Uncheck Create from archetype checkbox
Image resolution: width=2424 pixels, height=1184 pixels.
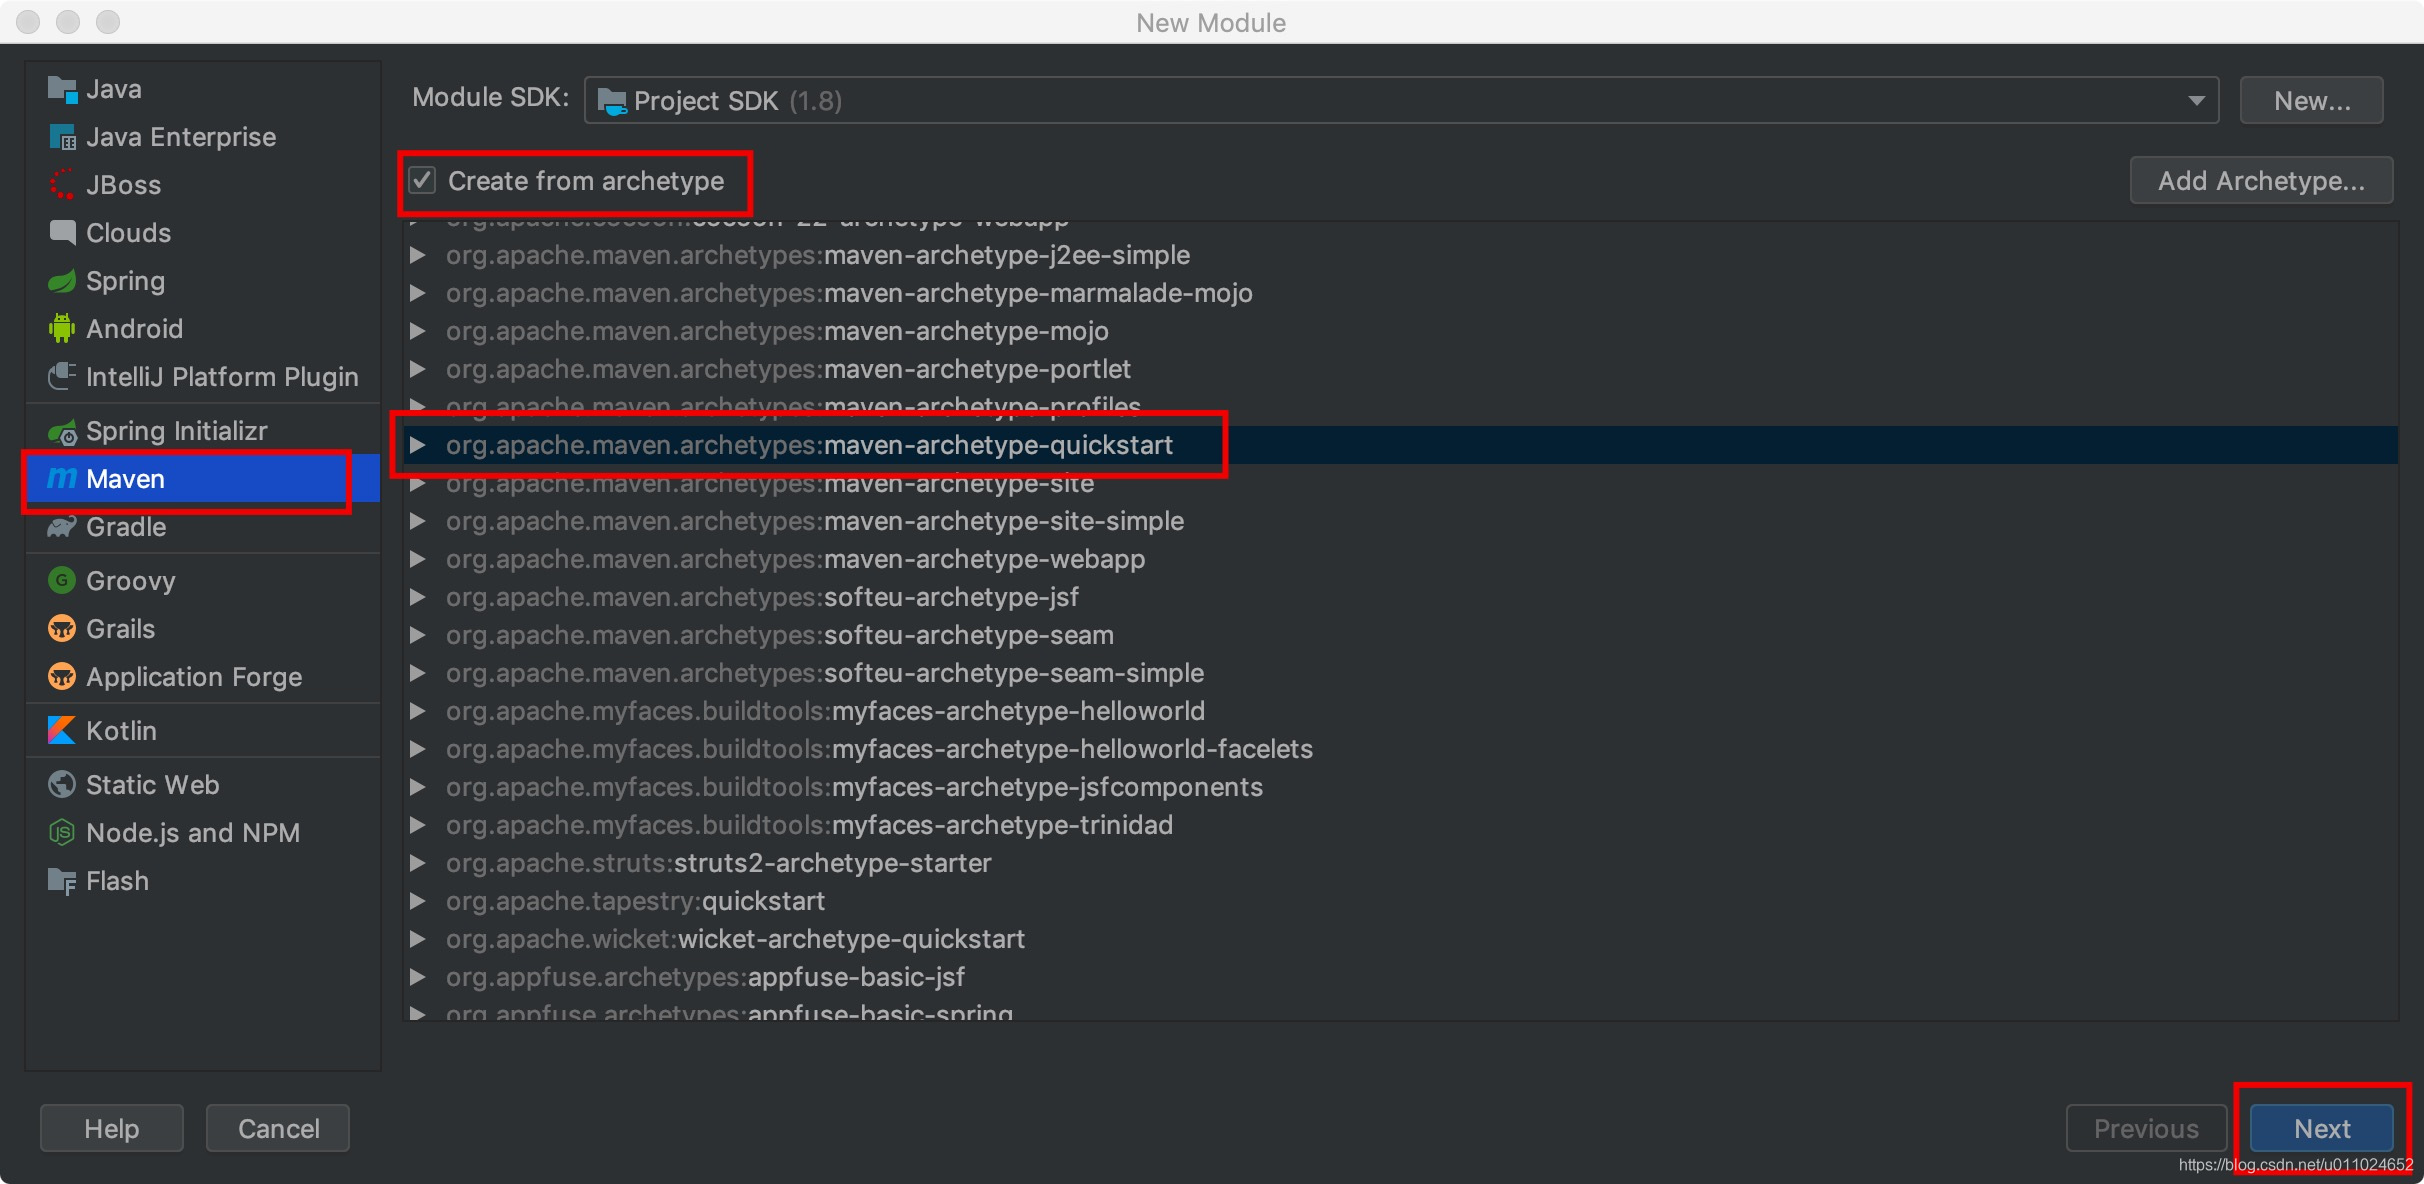423,181
